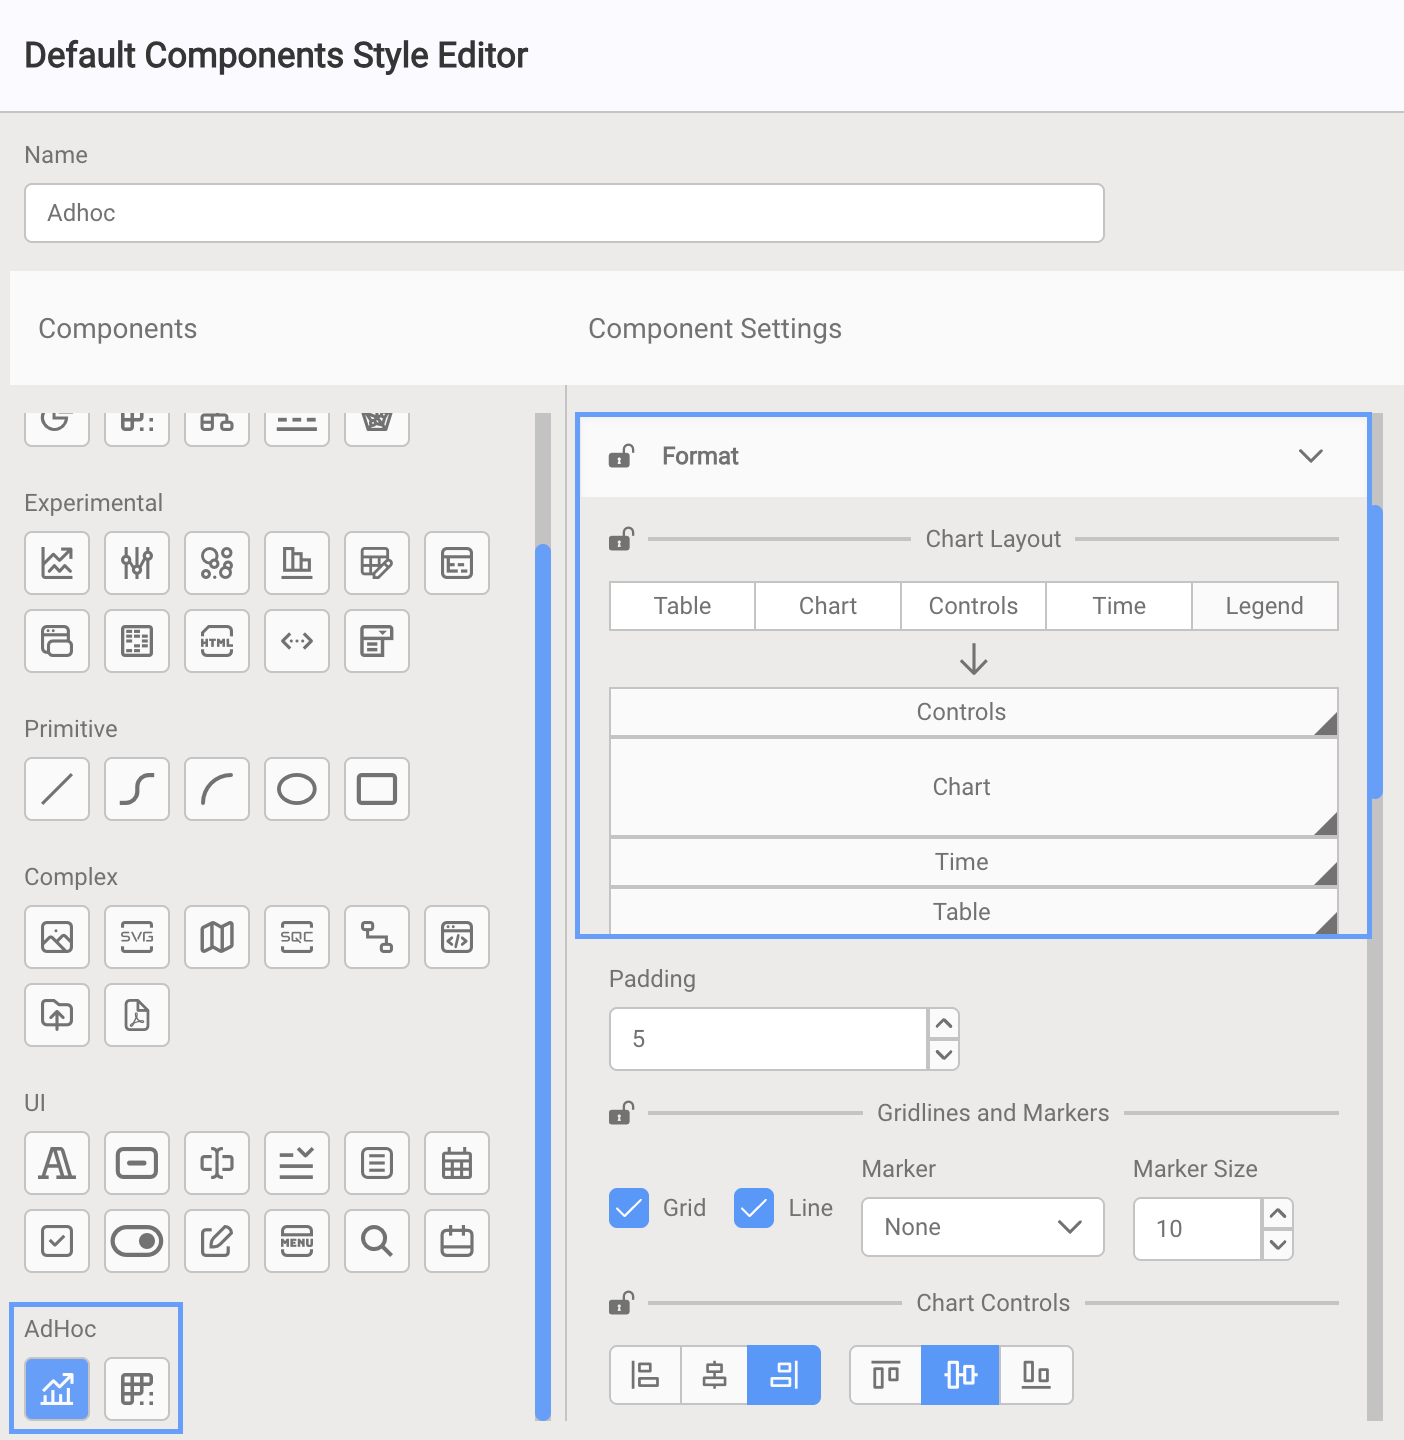Toggle the Chart Layout lock icon
Screen dimensions: 1404x1440
(621, 539)
